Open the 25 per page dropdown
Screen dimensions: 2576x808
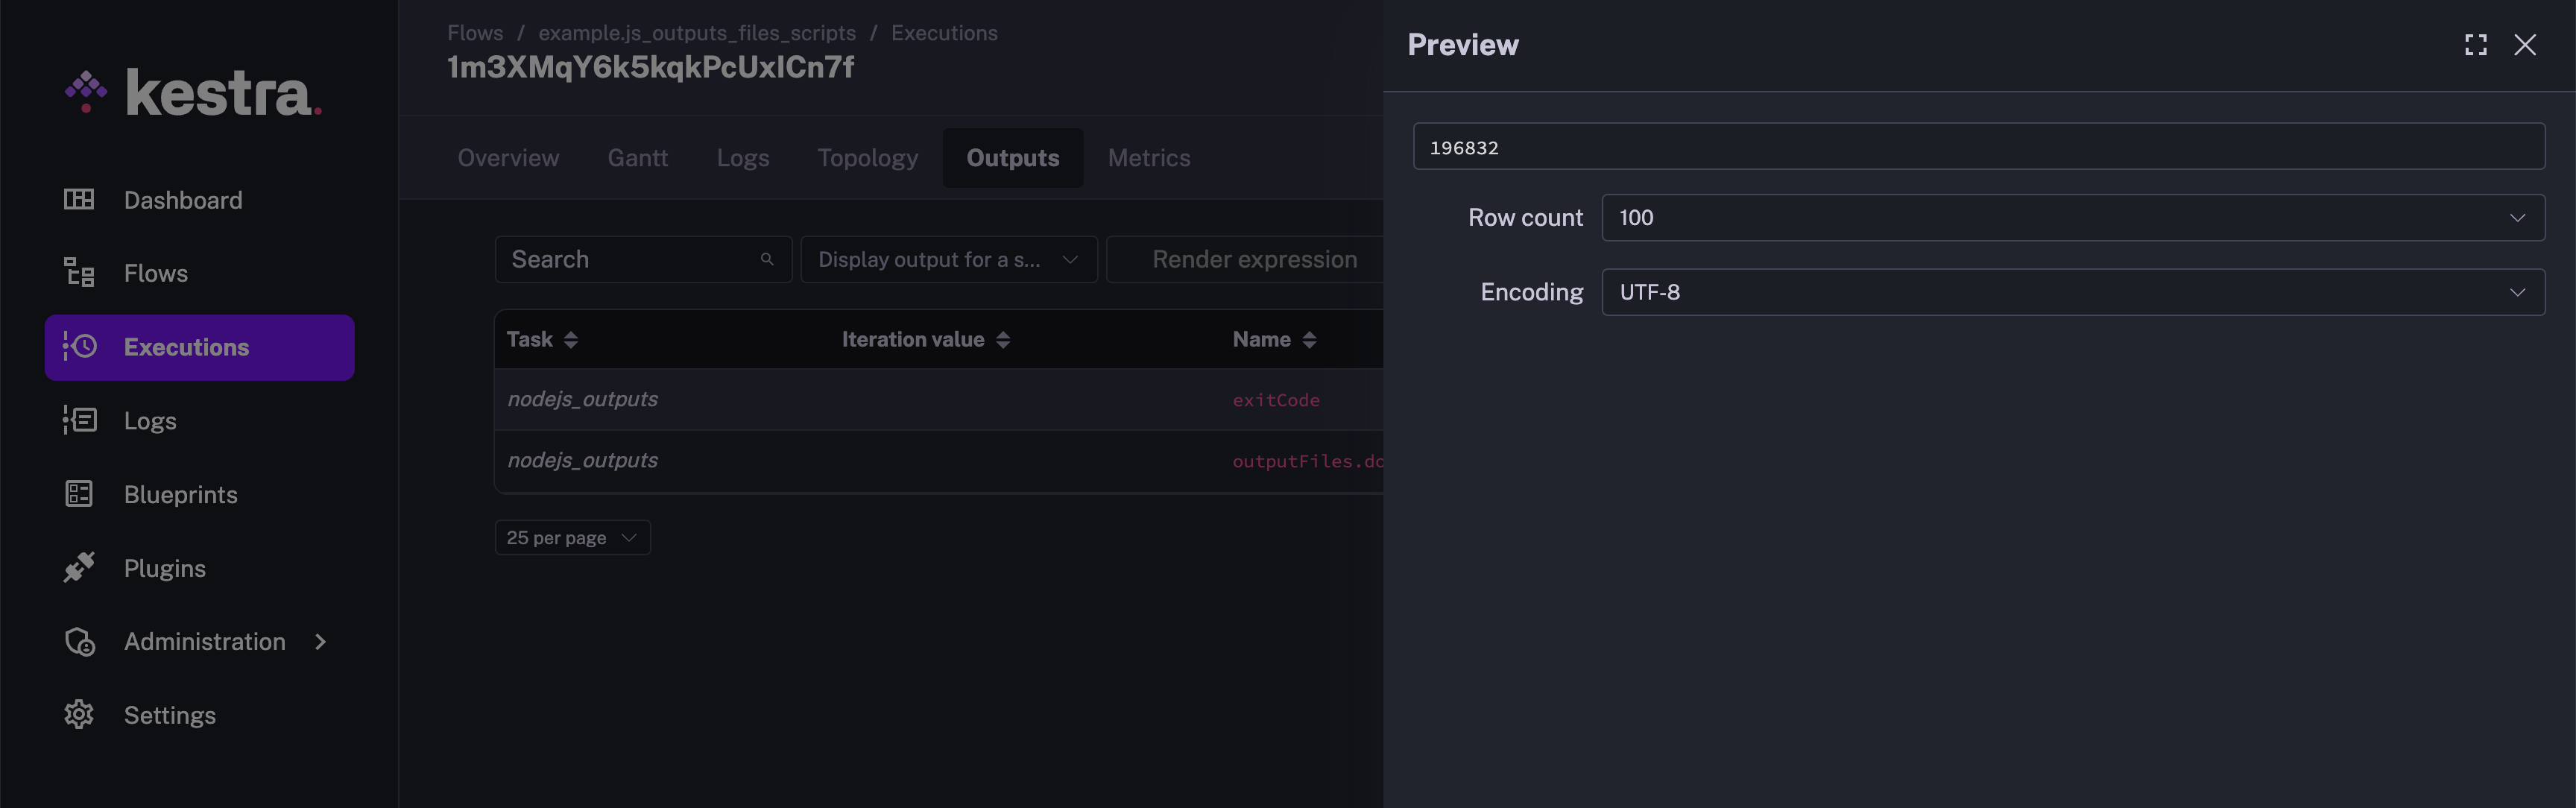(572, 537)
